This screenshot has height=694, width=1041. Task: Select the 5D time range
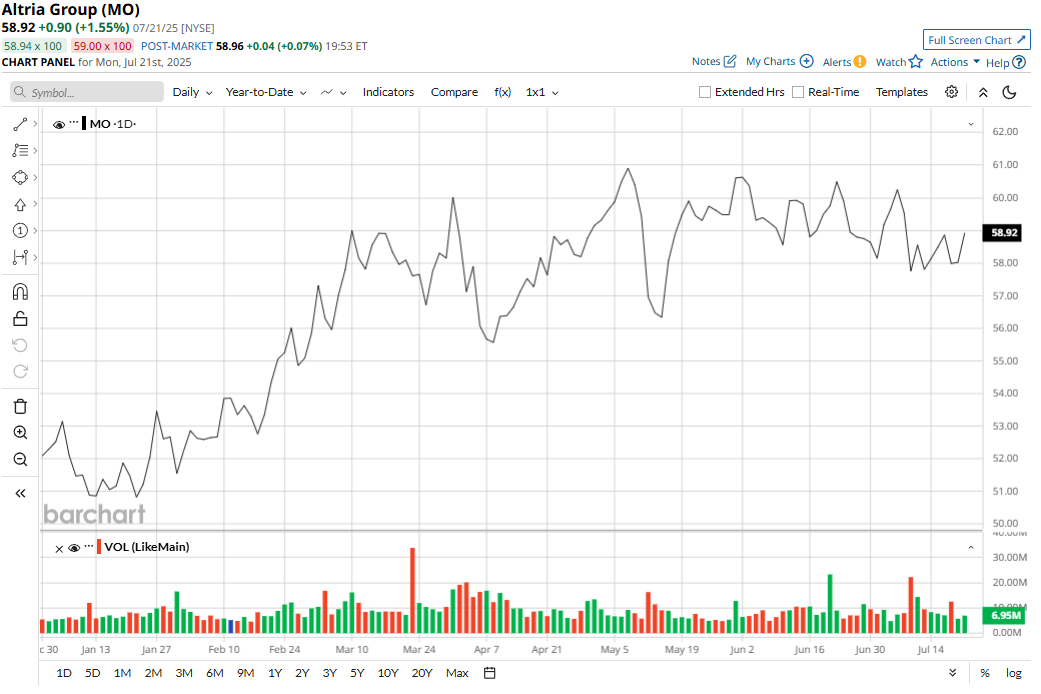coord(92,673)
